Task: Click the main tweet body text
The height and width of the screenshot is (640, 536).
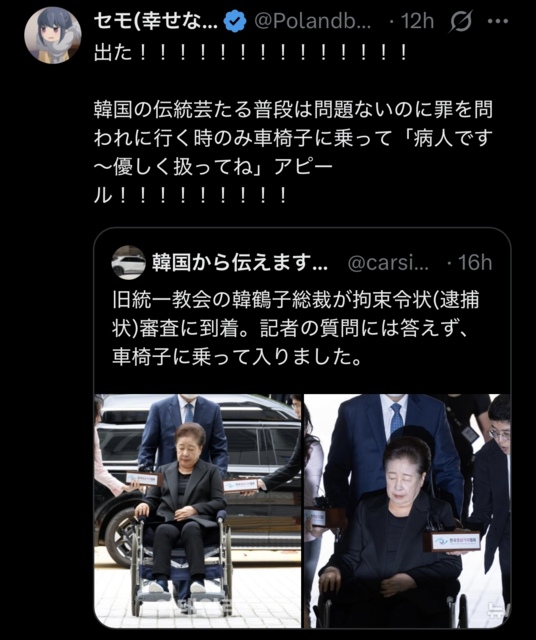Action: [x=294, y=153]
